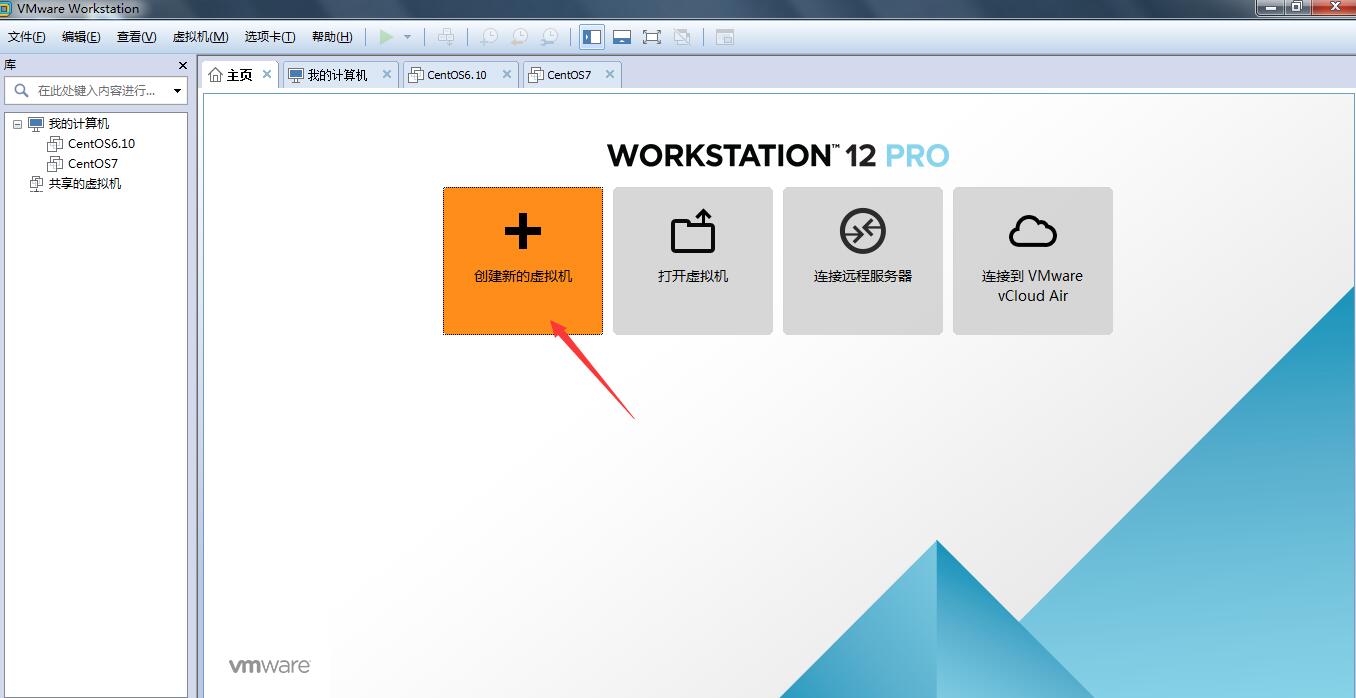Click the 打开虚拟机 tile
Screen dimensions: 1356x698
(693, 261)
